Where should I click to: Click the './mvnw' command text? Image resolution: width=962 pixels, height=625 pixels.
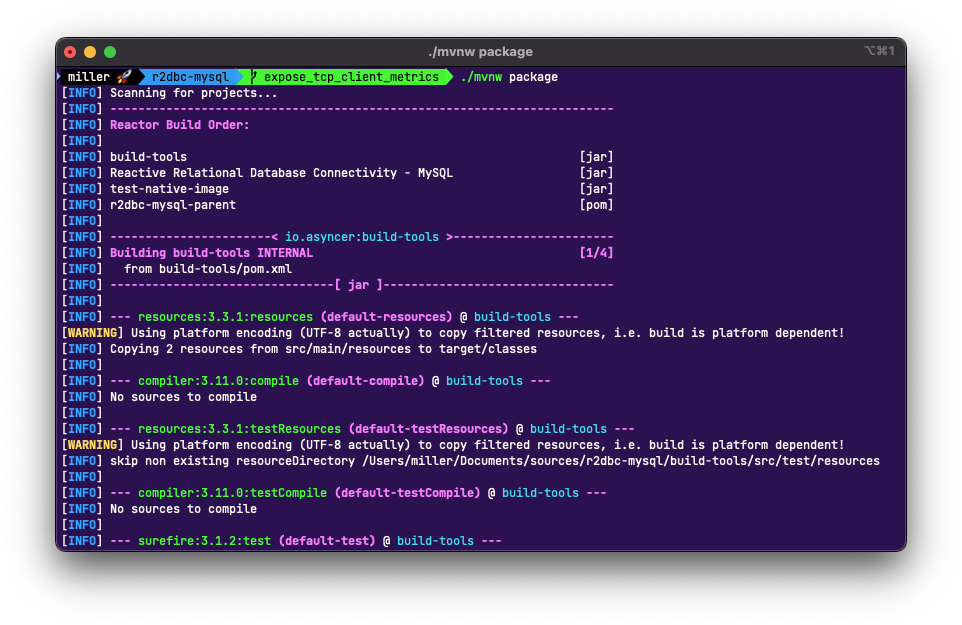(482, 77)
